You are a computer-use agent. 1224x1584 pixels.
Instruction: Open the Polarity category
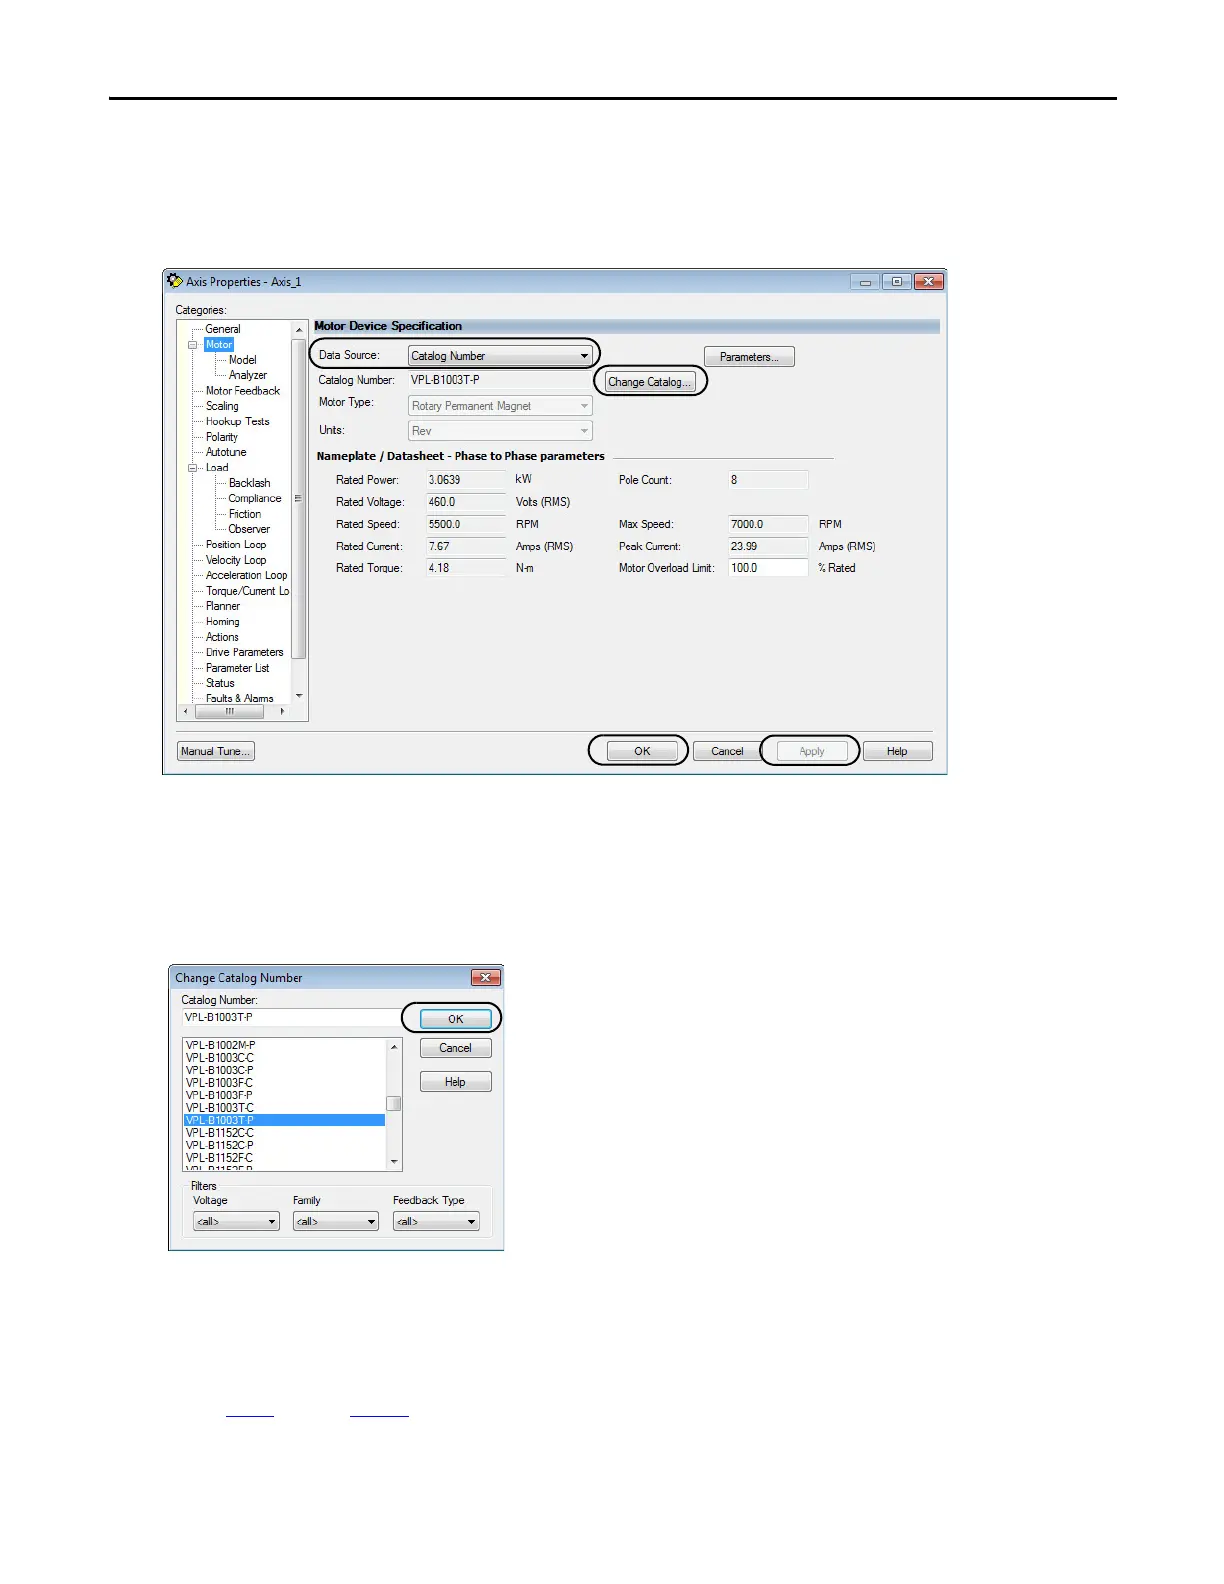point(222,437)
